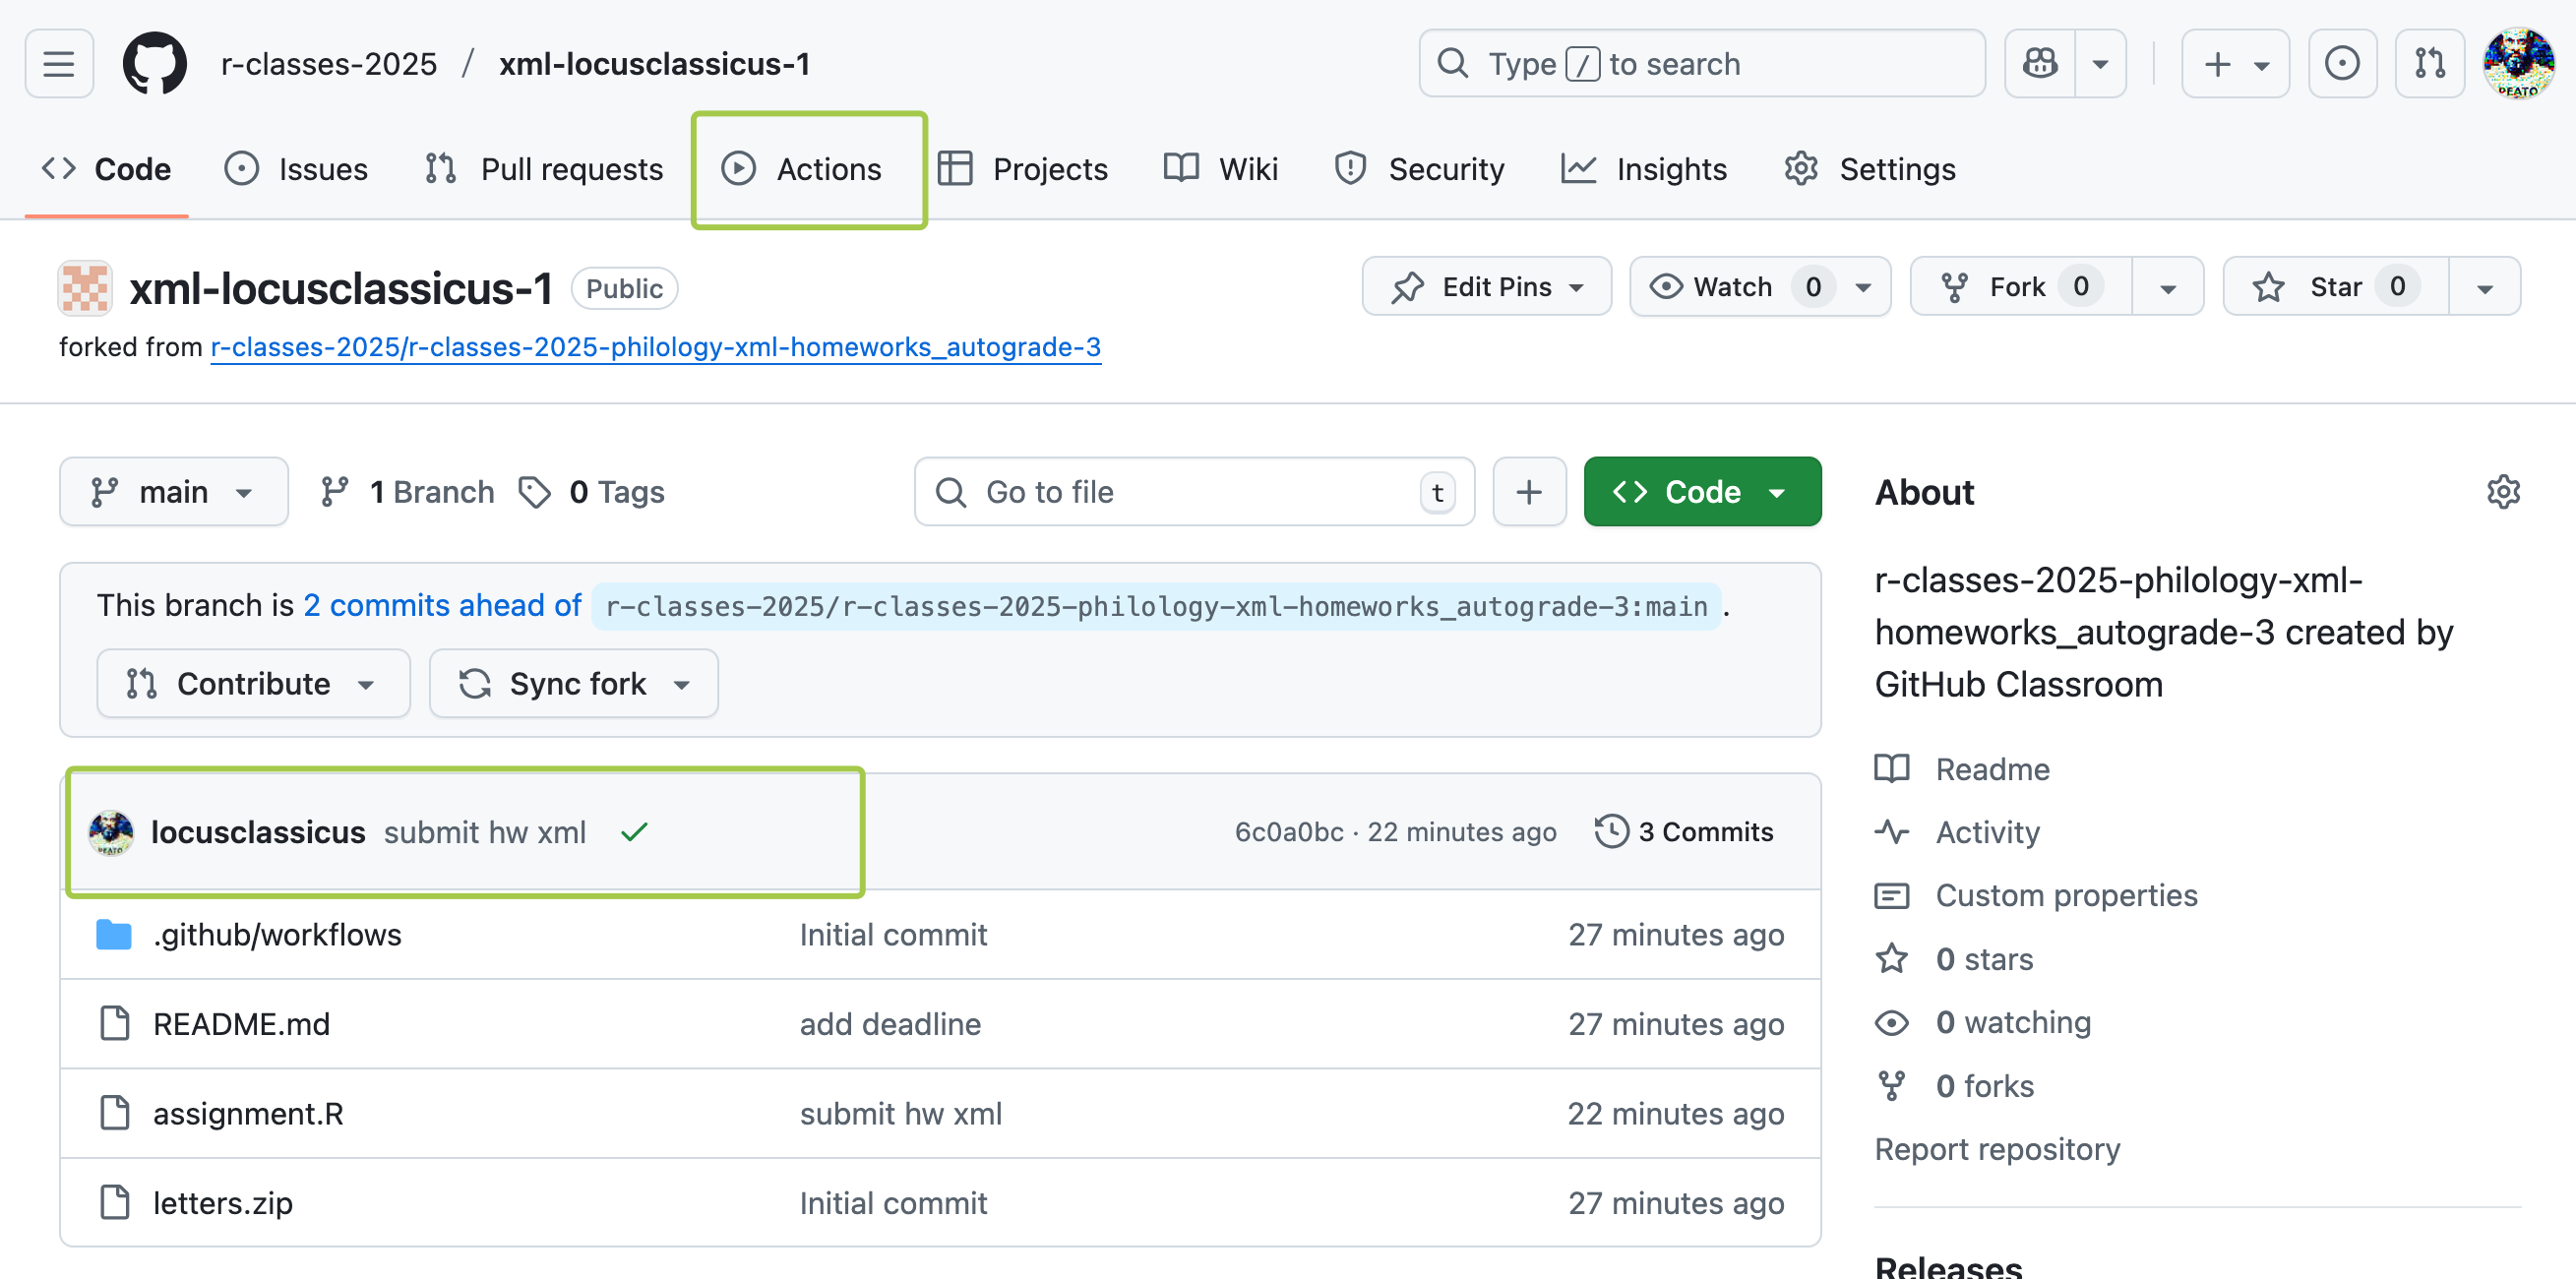Open Copilot chat icon
2576x1279 pixels.
(2040, 64)
